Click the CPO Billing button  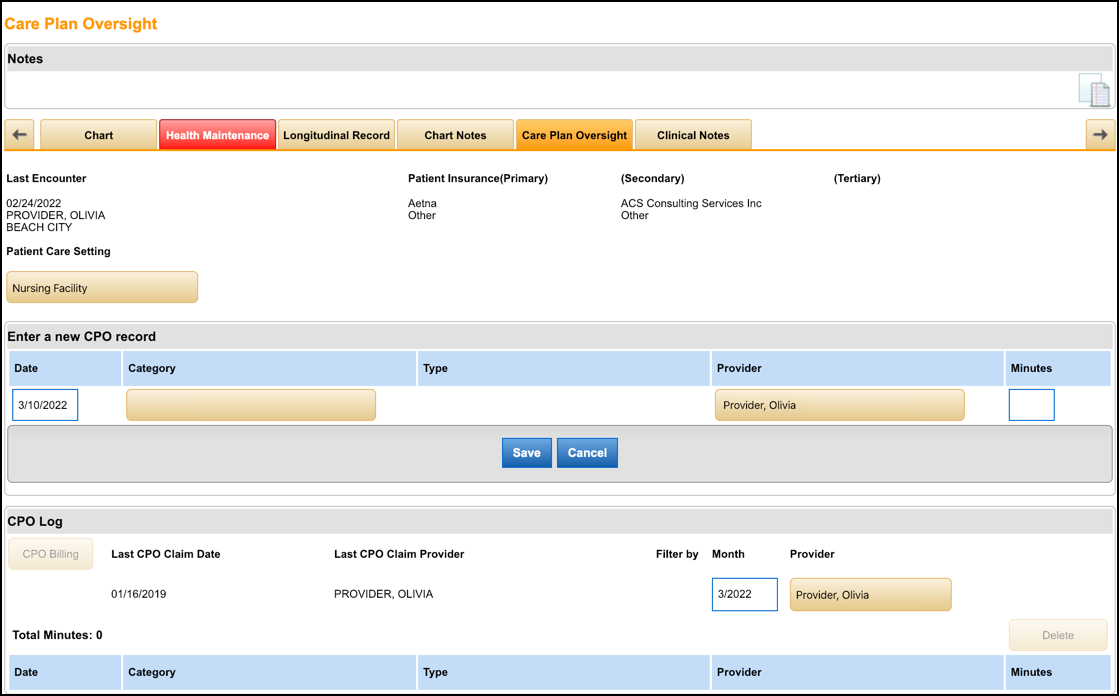(x=50, y=554)
